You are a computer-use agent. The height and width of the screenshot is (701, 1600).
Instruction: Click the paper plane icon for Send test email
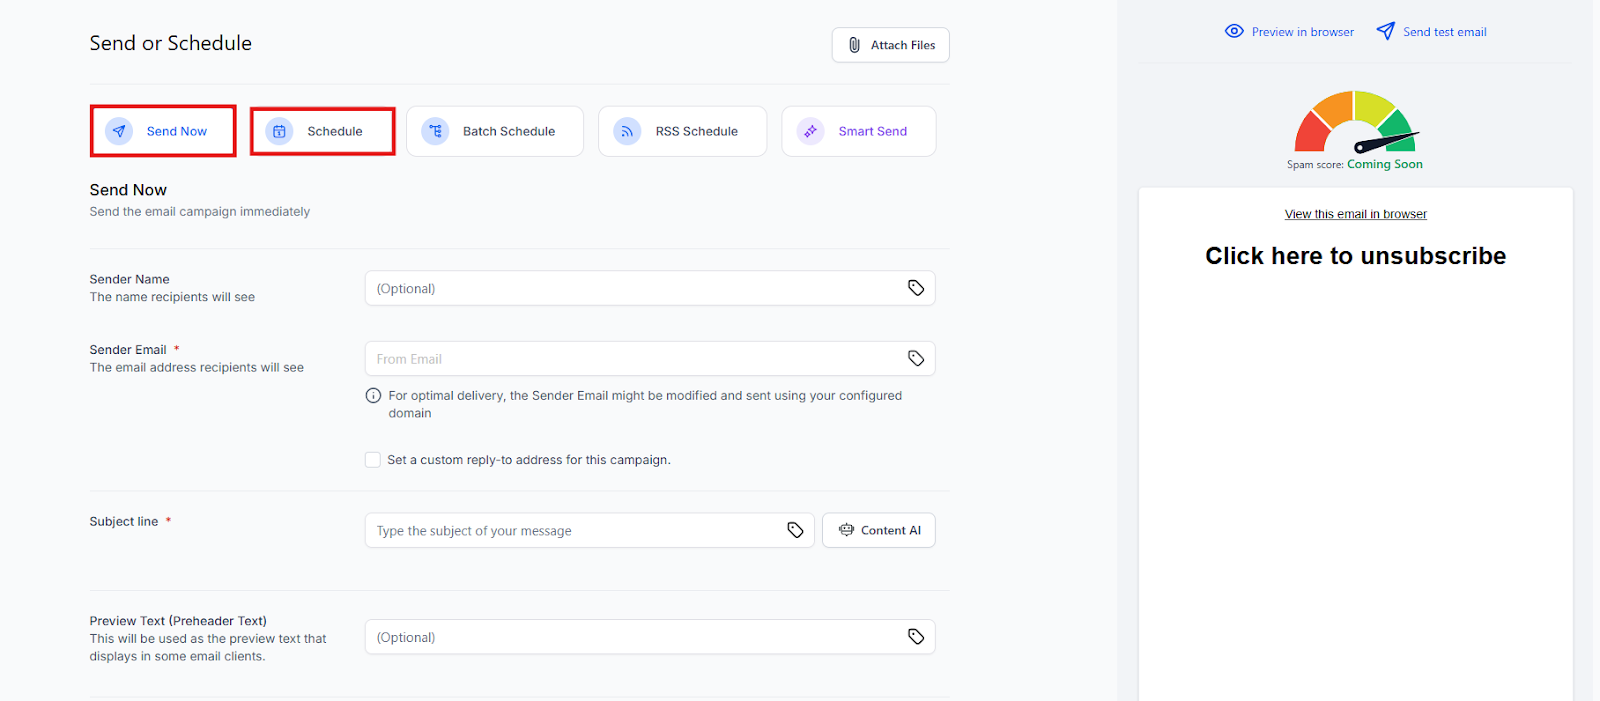[x=1385, y=32]
